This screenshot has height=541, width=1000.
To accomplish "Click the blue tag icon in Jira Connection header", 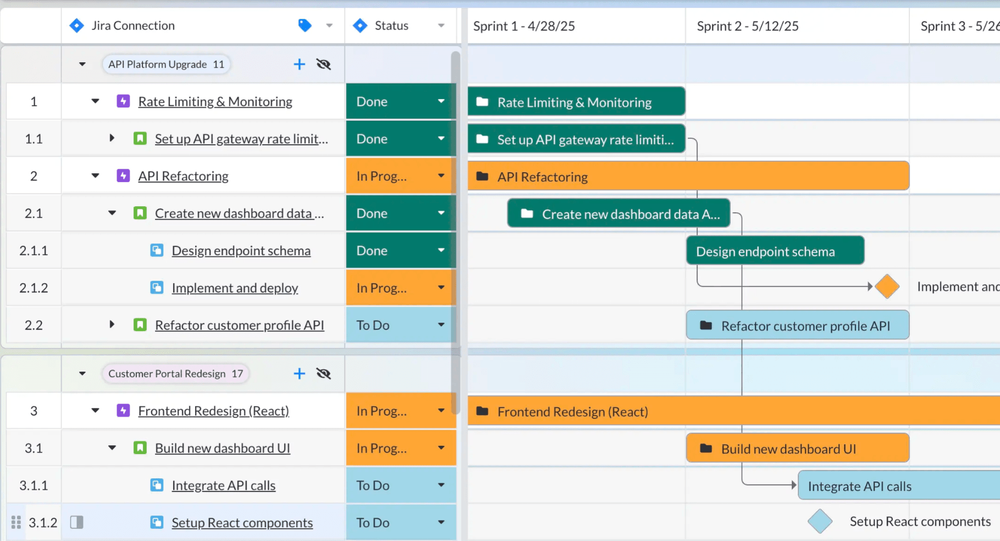I will 305,25.
